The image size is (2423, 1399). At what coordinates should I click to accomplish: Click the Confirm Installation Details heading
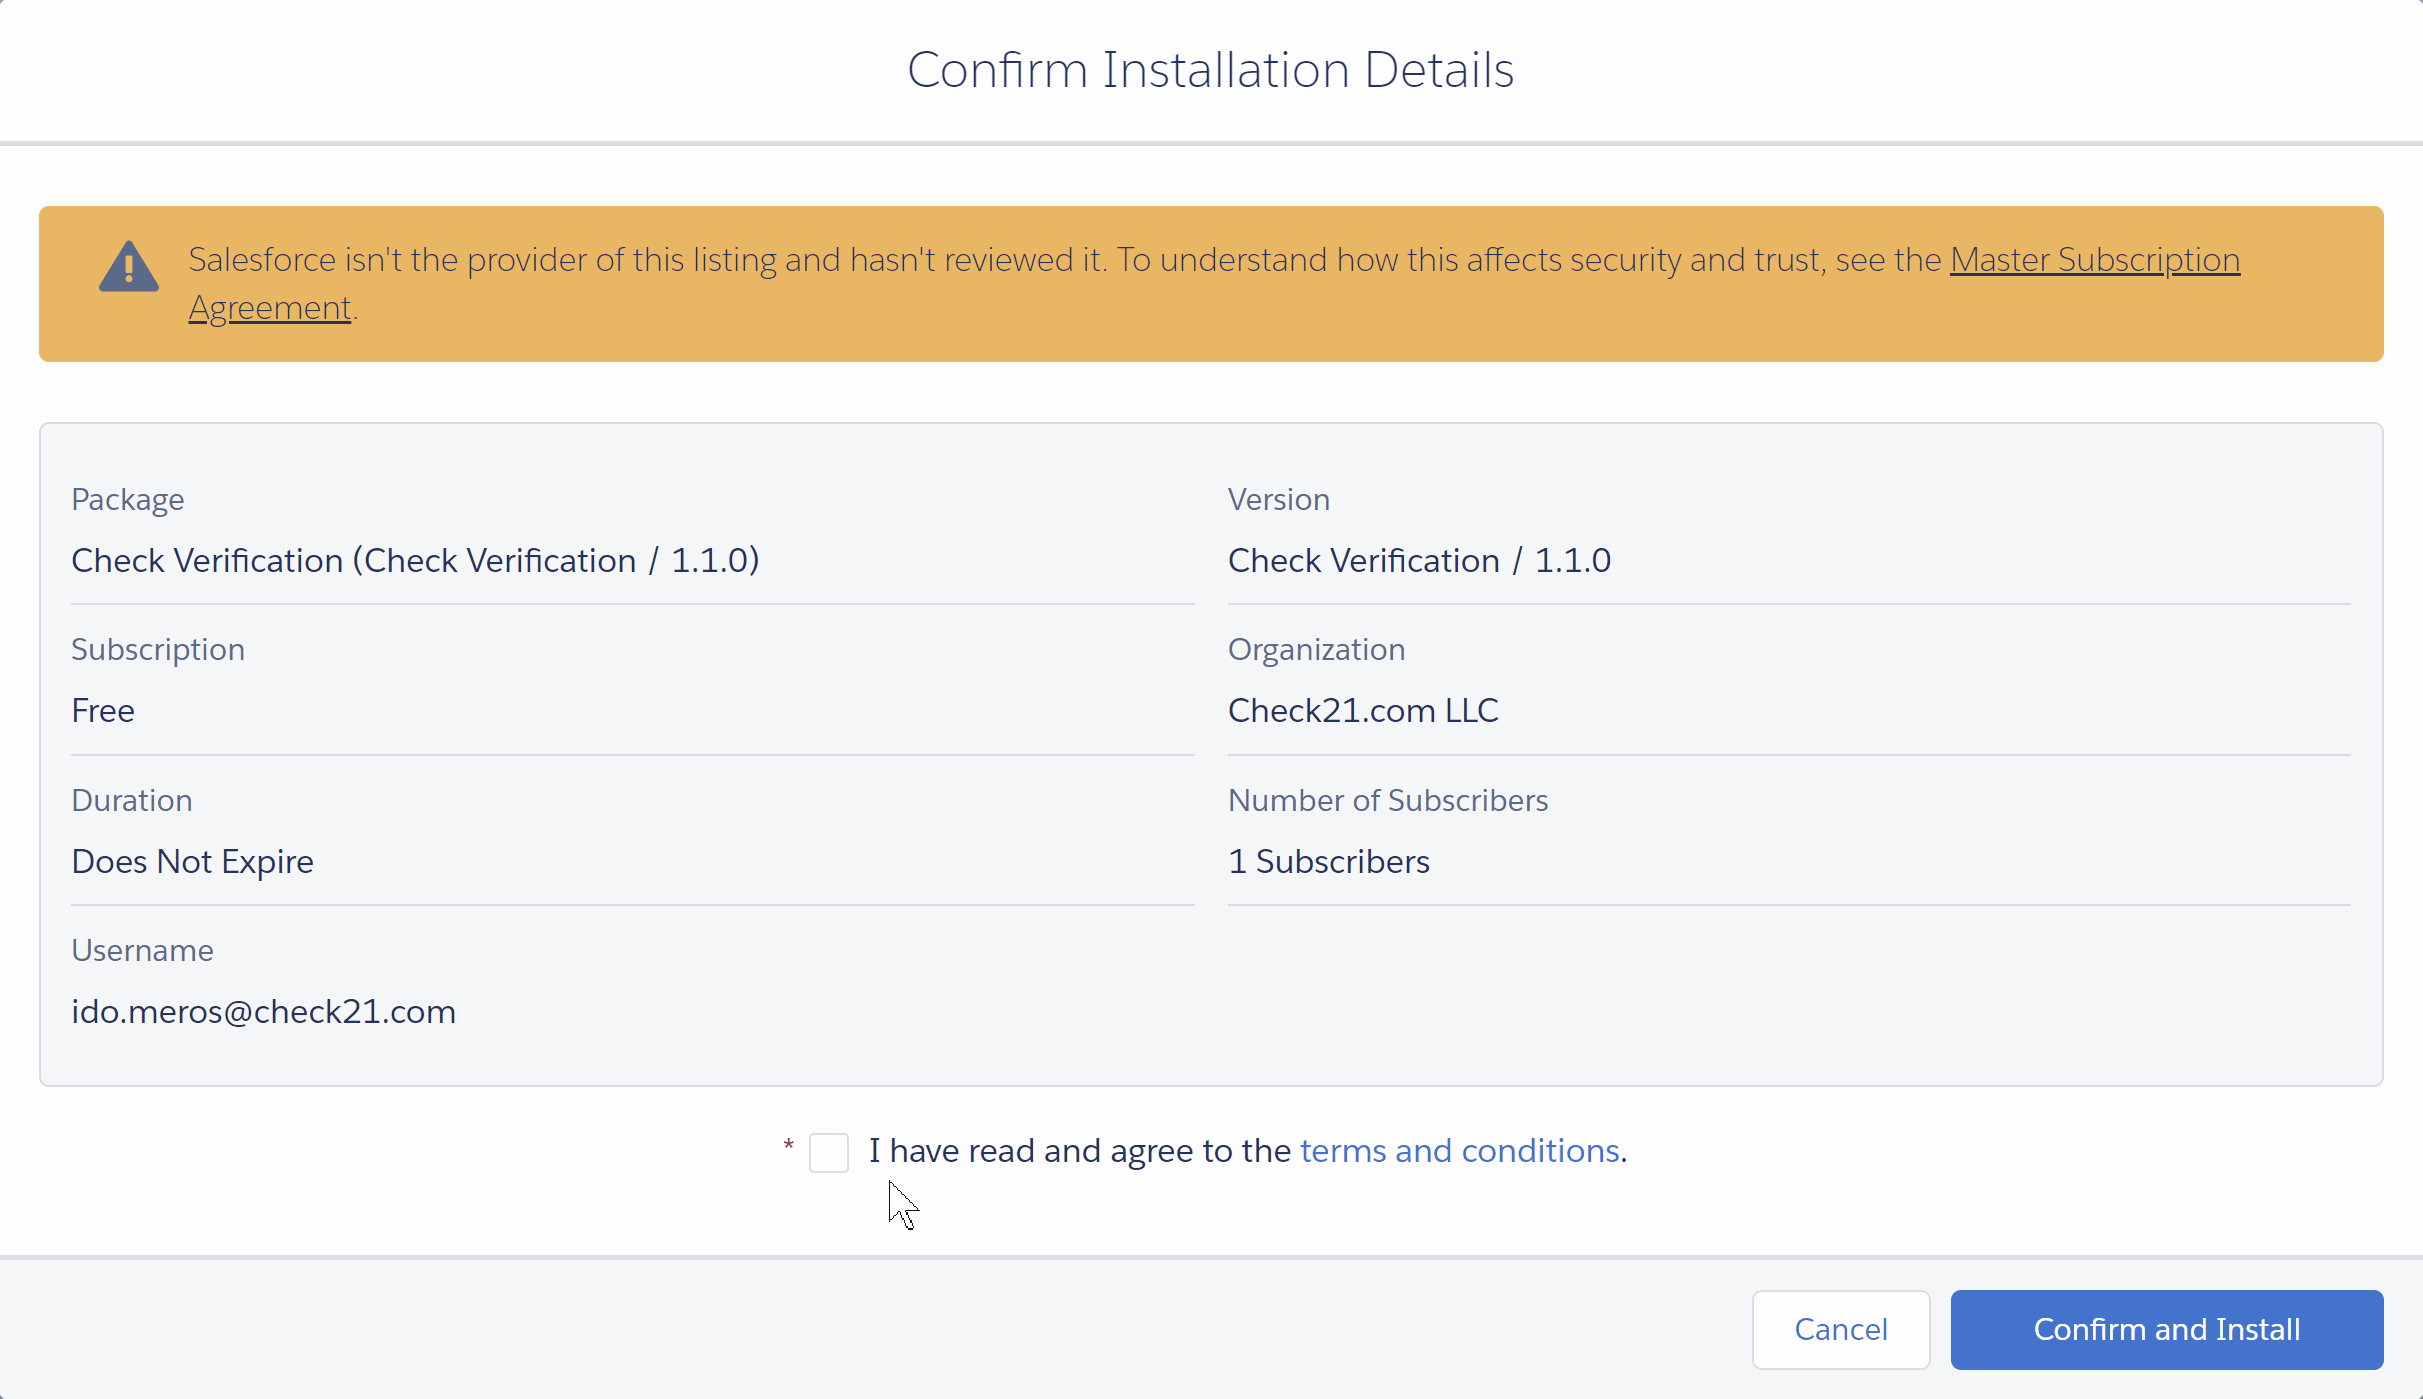click(1210, 70)
